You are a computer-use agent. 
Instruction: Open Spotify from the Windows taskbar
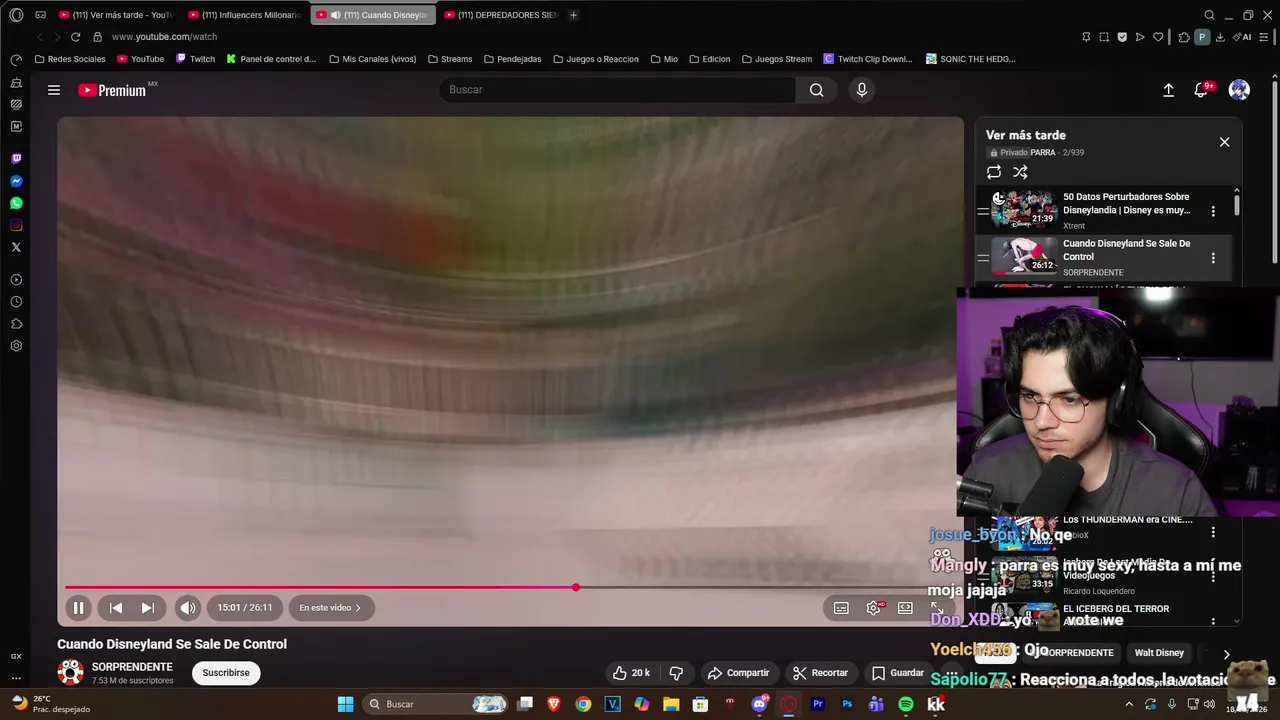tap(906, 704)
